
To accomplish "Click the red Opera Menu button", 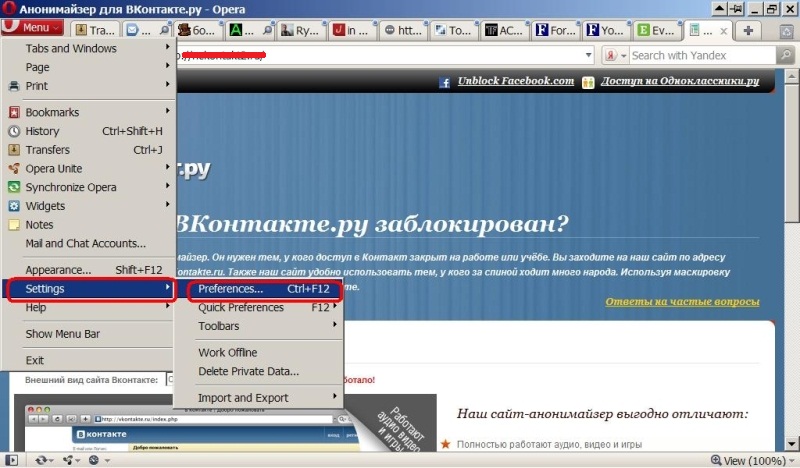I will [32, 28].
